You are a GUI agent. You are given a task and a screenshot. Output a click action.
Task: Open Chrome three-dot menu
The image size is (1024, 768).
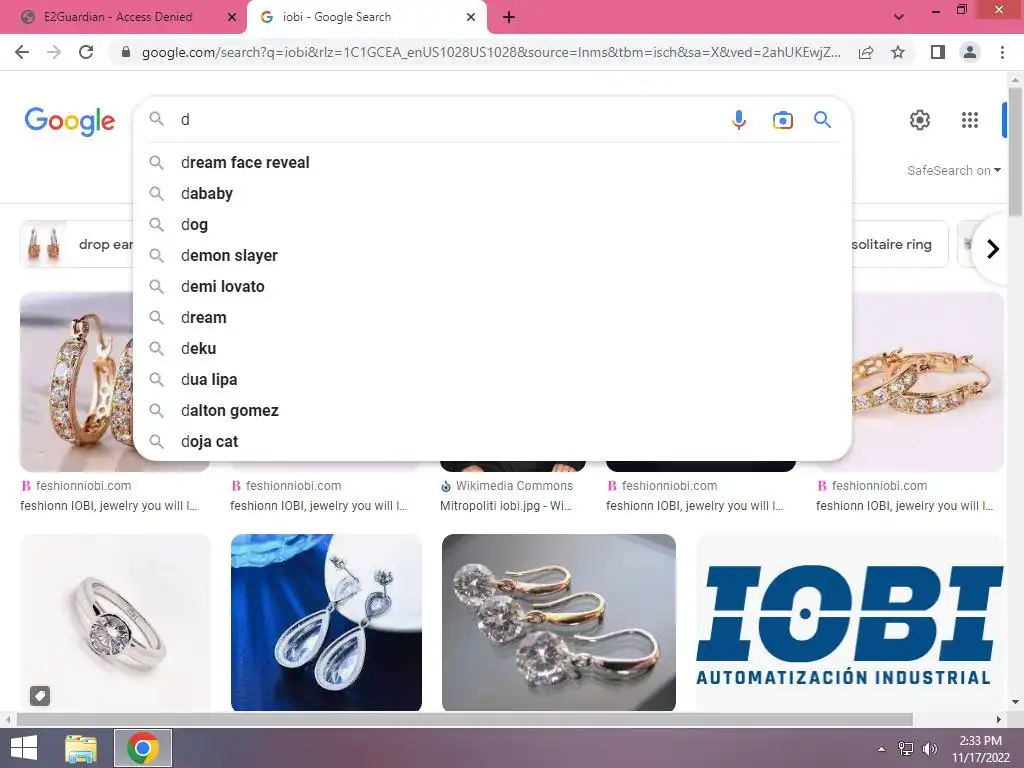(1002, 52)
